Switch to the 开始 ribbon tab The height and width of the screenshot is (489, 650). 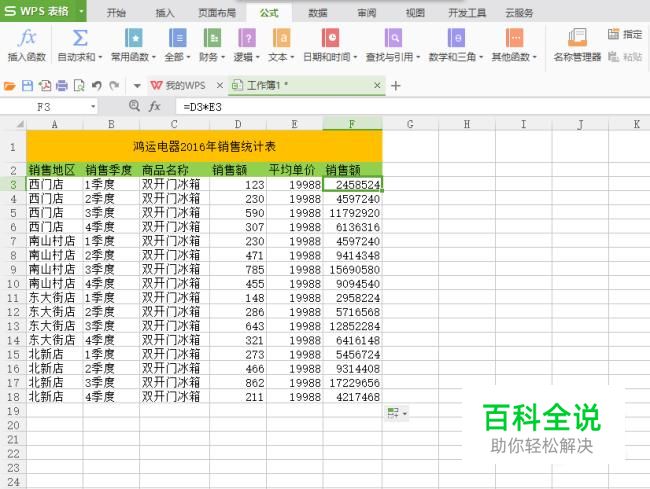coord(116,13)
